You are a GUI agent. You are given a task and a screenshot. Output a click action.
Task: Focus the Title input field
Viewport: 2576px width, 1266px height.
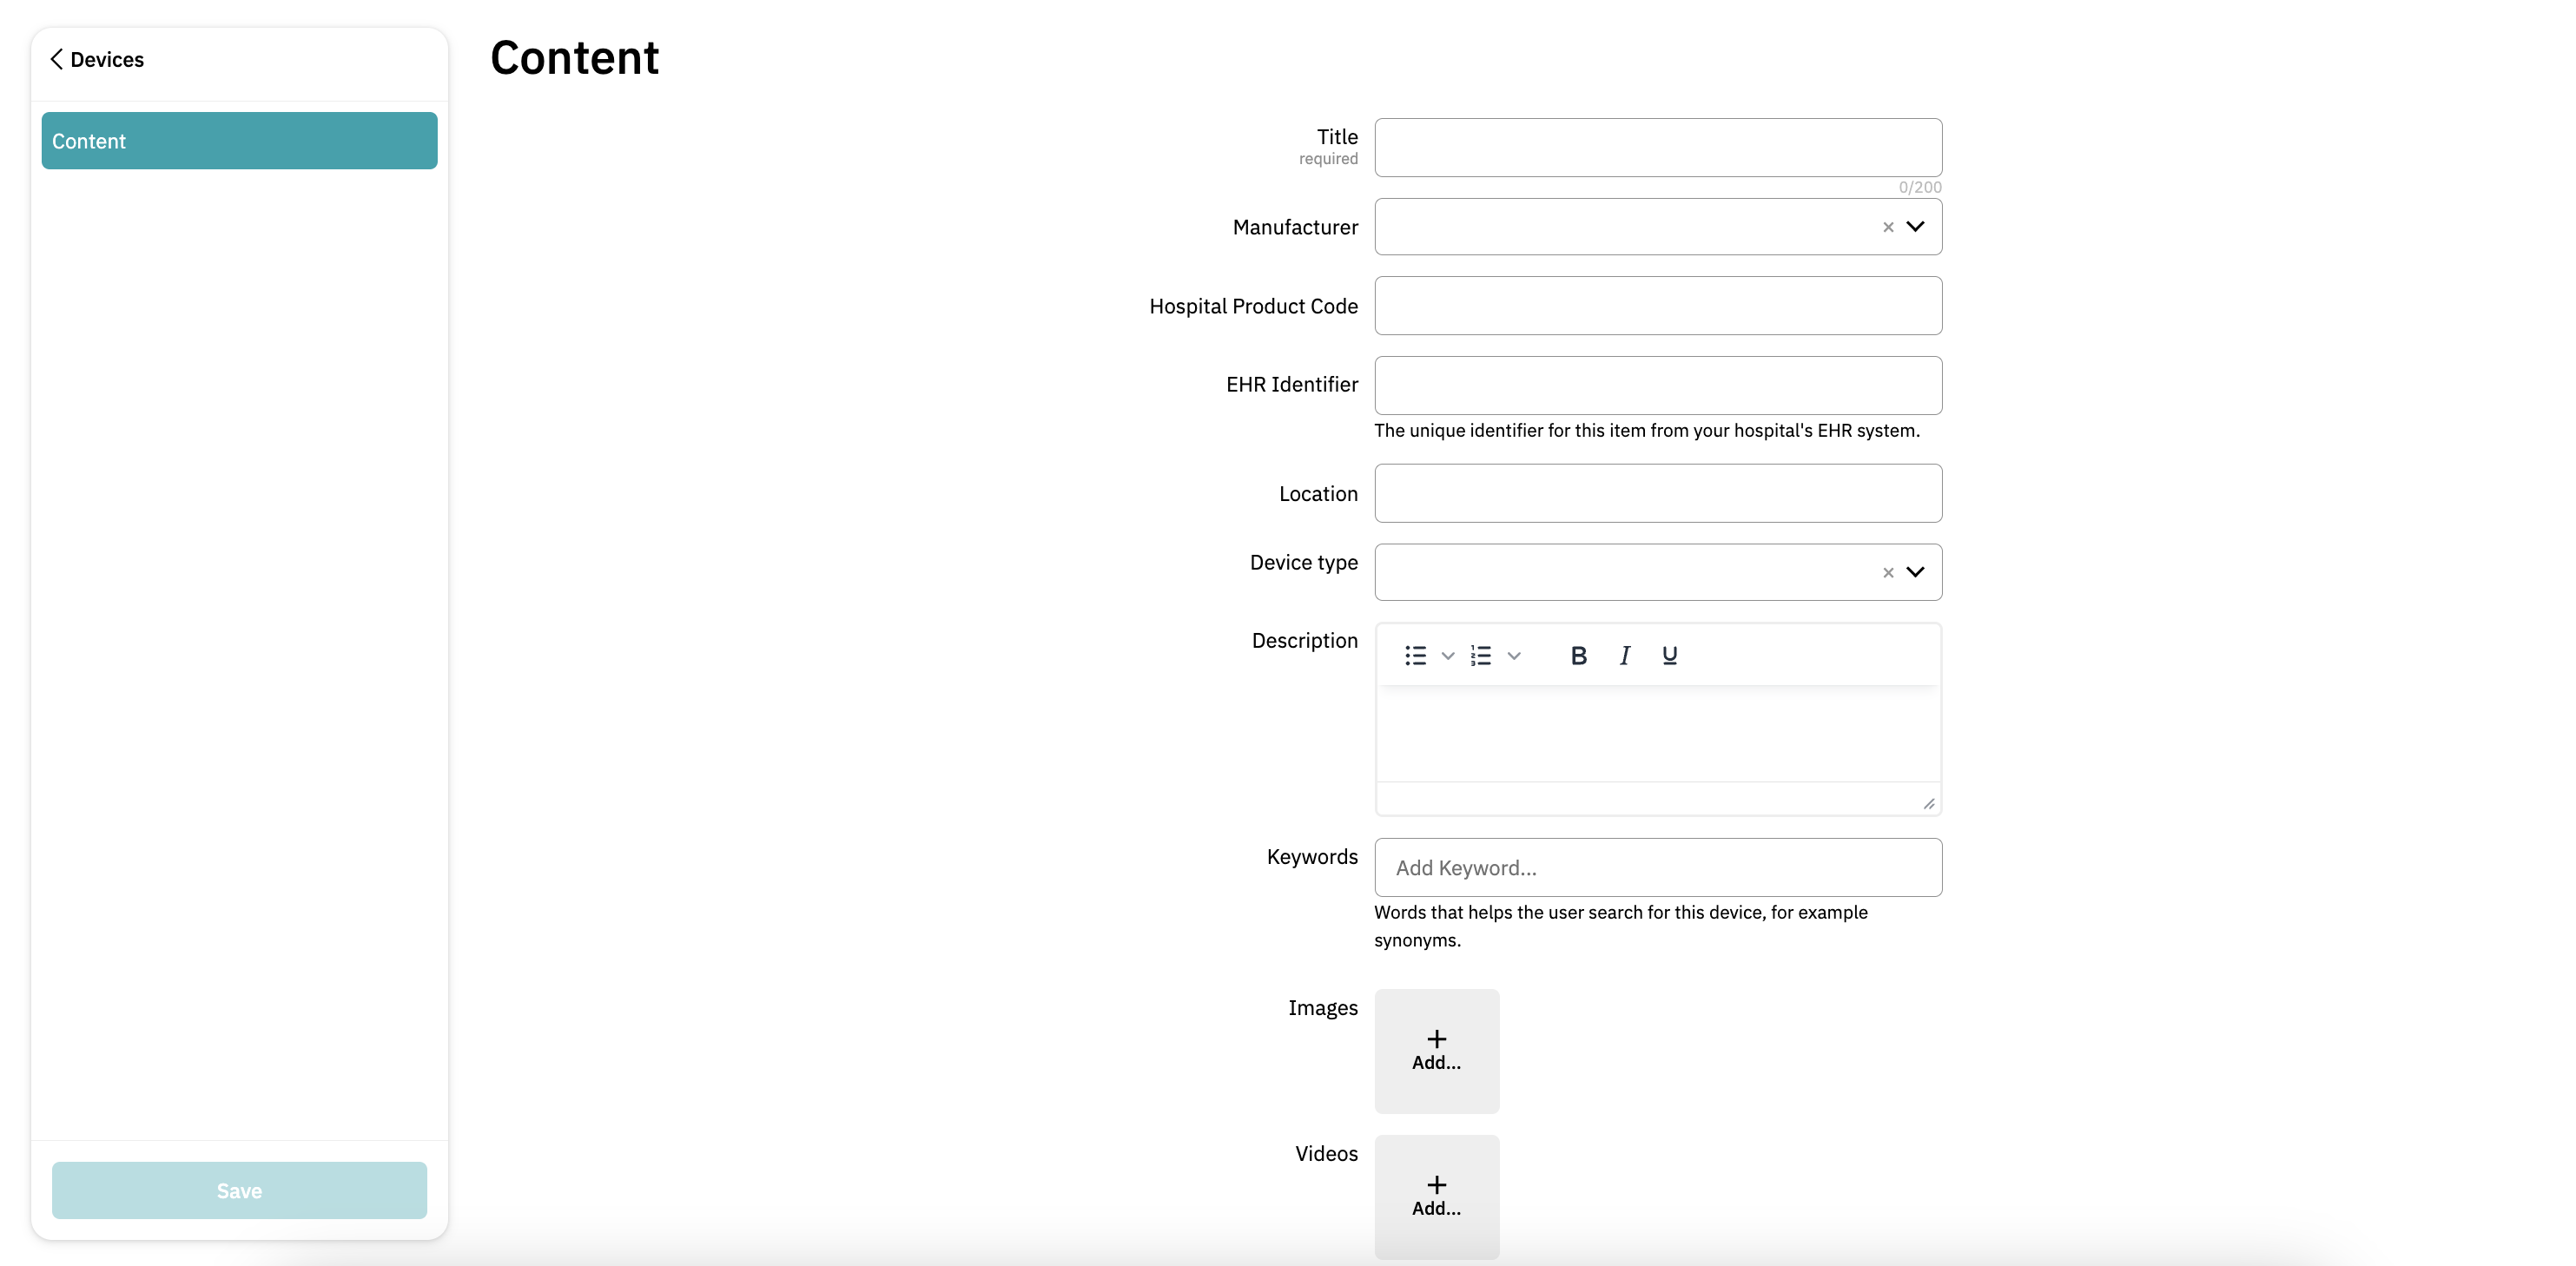coord(1657,148)
